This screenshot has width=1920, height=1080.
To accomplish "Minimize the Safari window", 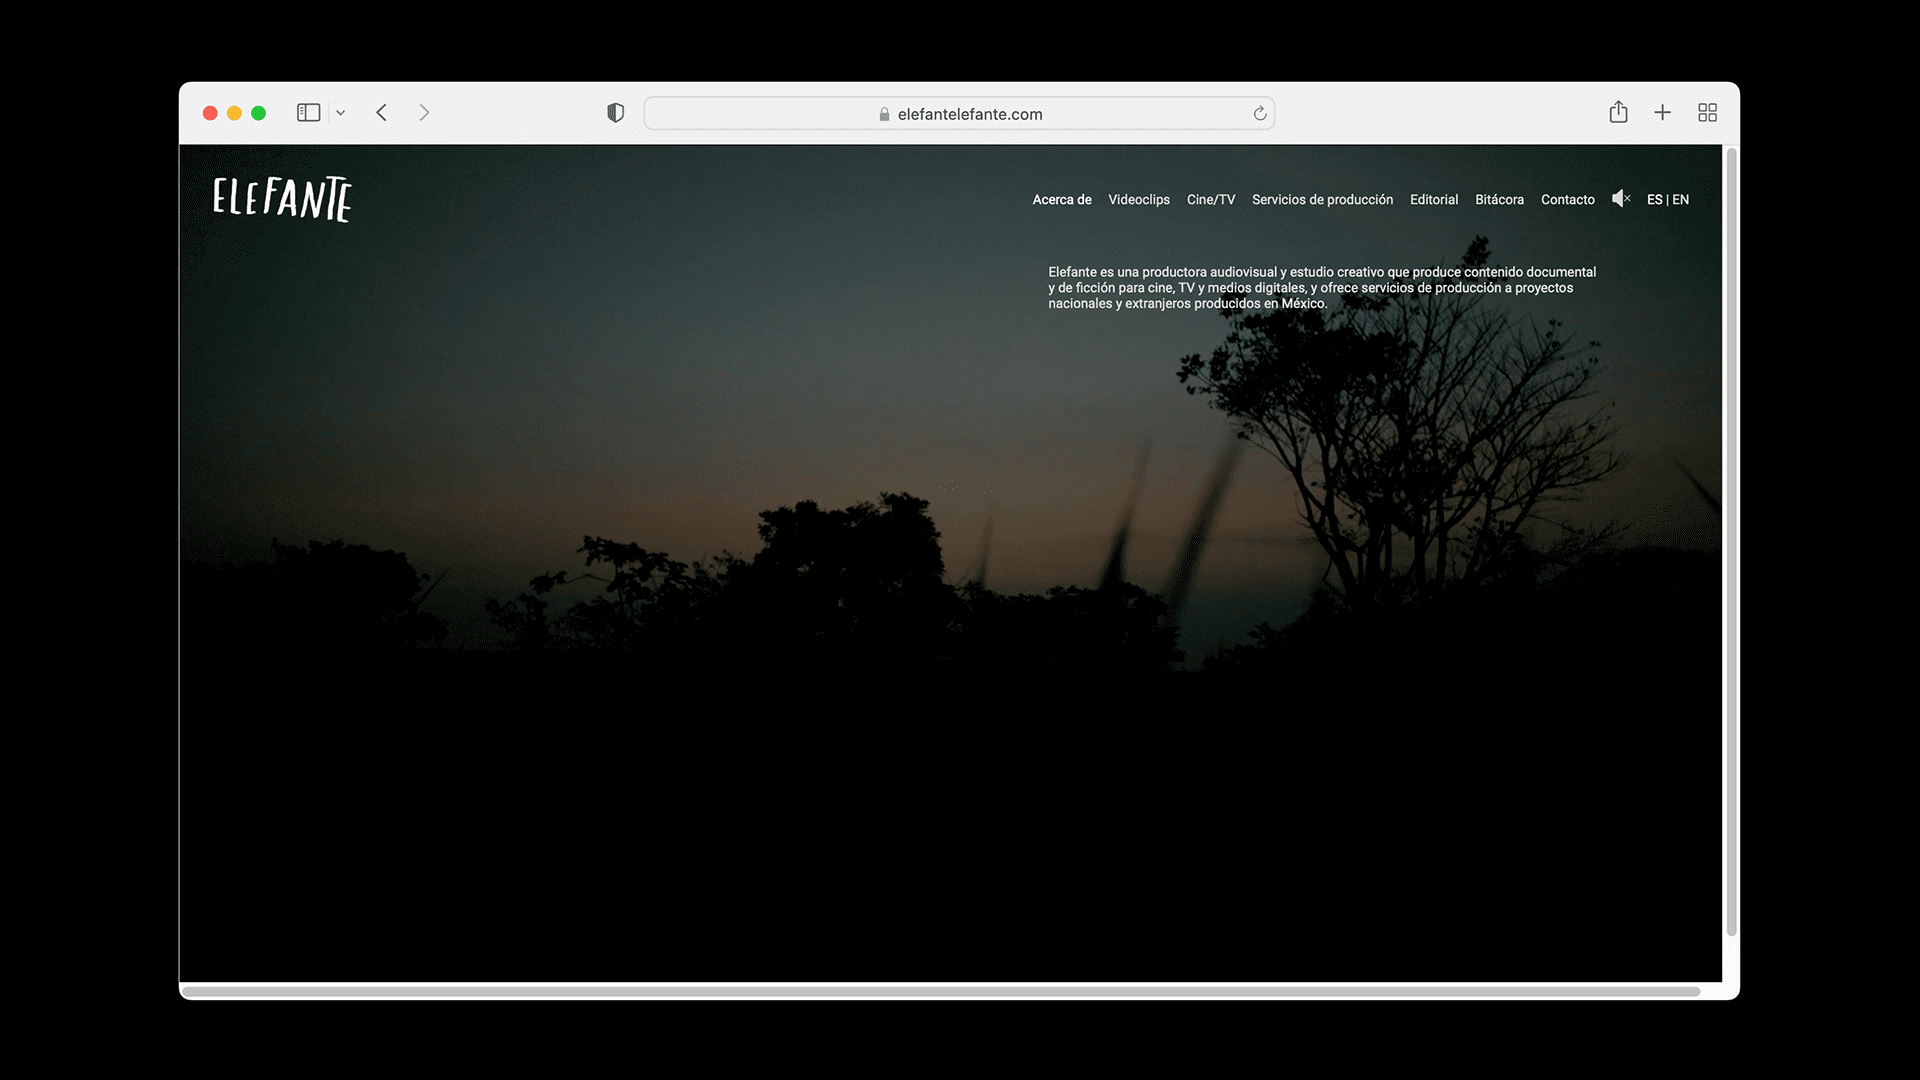I will [234, 113].
